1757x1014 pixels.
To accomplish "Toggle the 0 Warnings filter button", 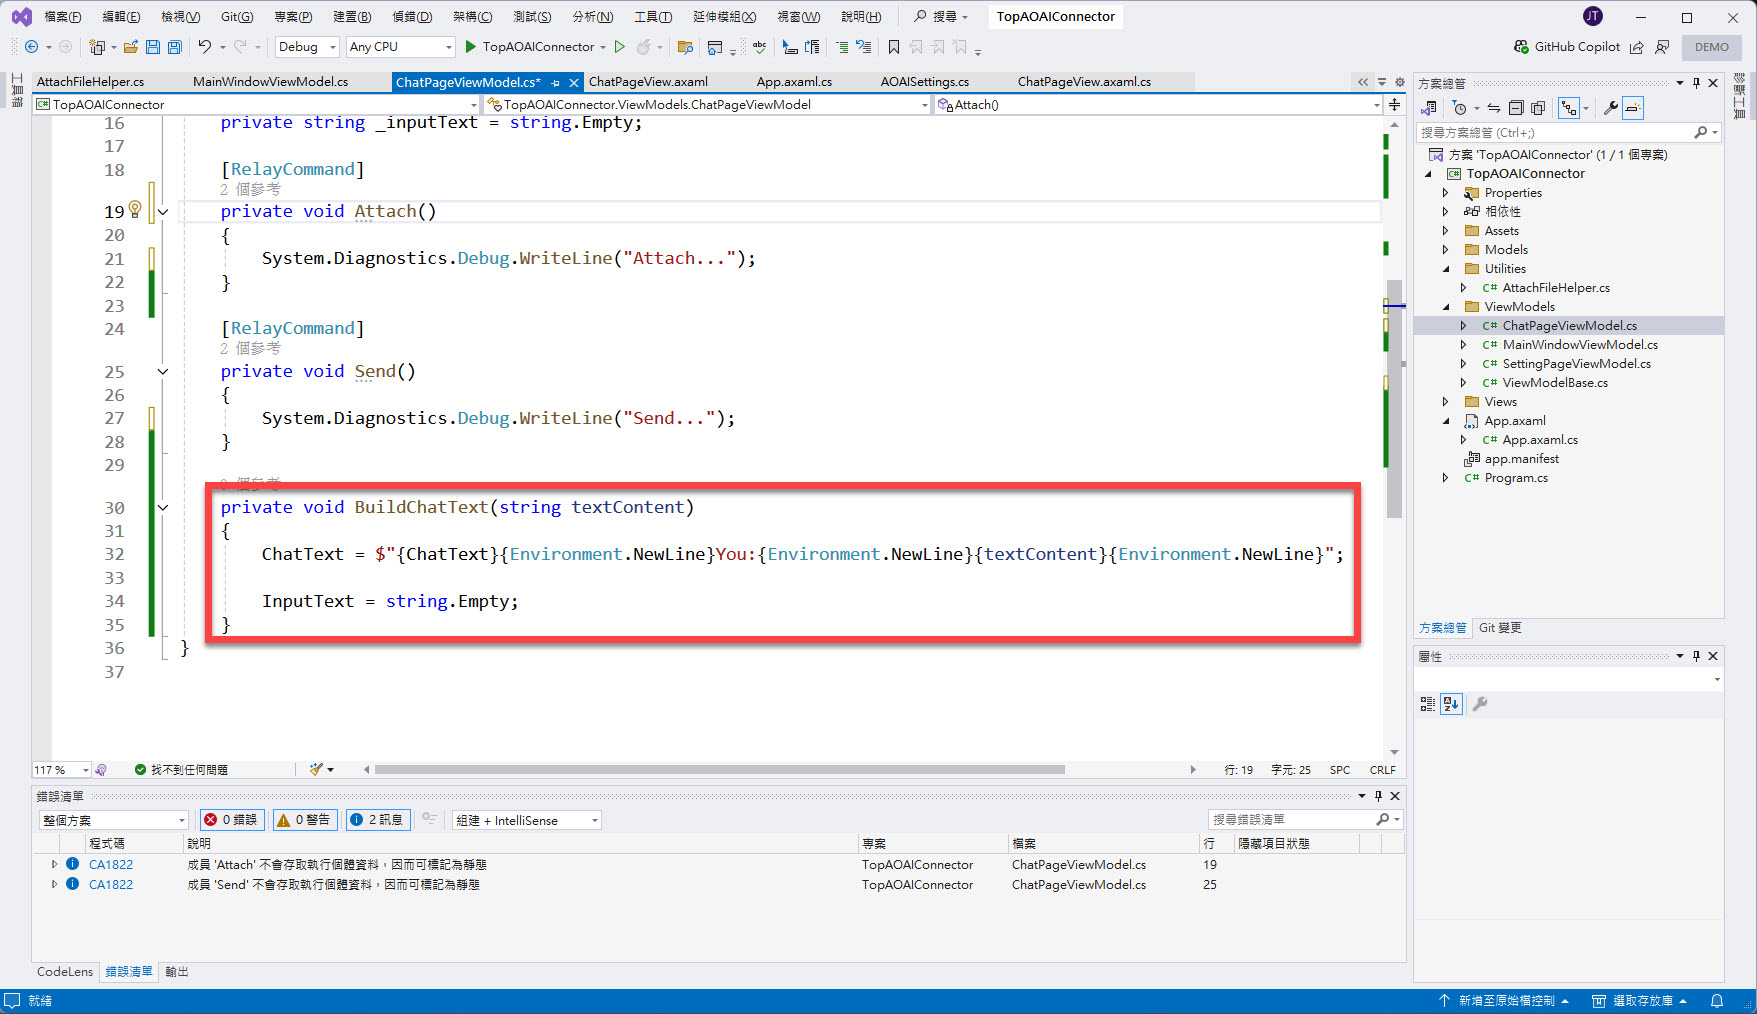I will 304,820.
